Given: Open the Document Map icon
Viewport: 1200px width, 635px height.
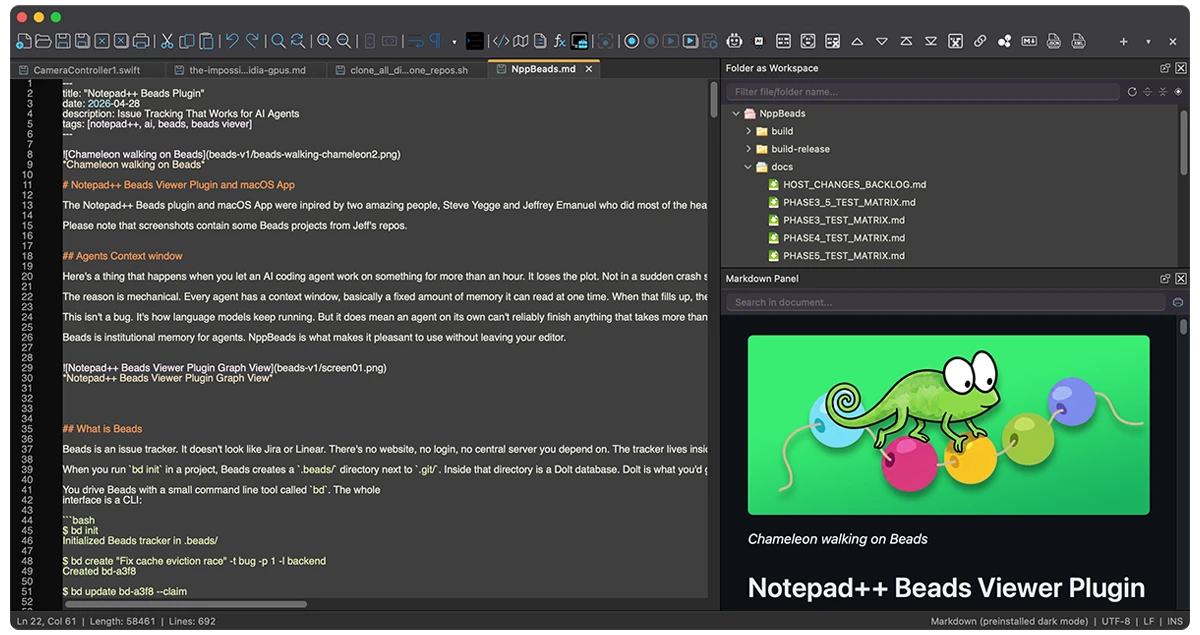Looking at the screenshot, I should coord(521,41).
